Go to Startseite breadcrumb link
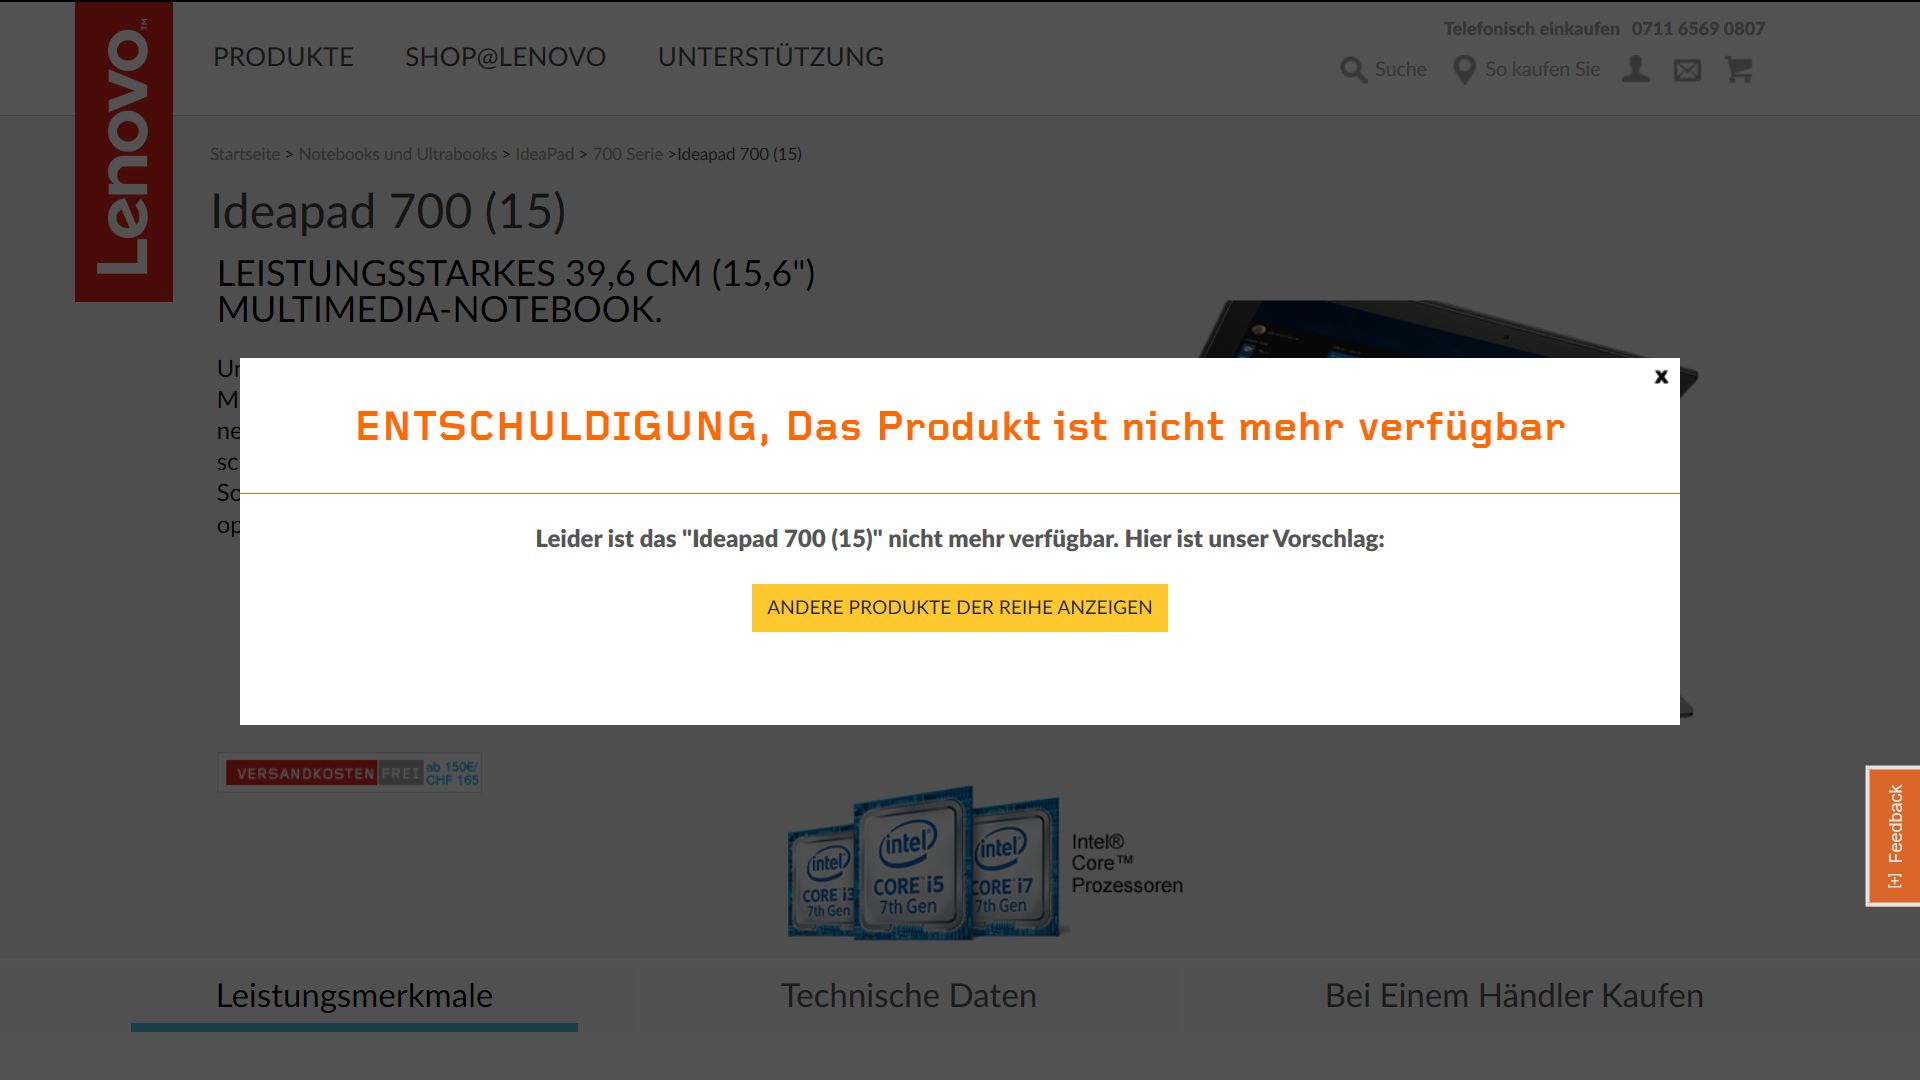Screen dimensions: 1920x1080 tap(245, 154)
